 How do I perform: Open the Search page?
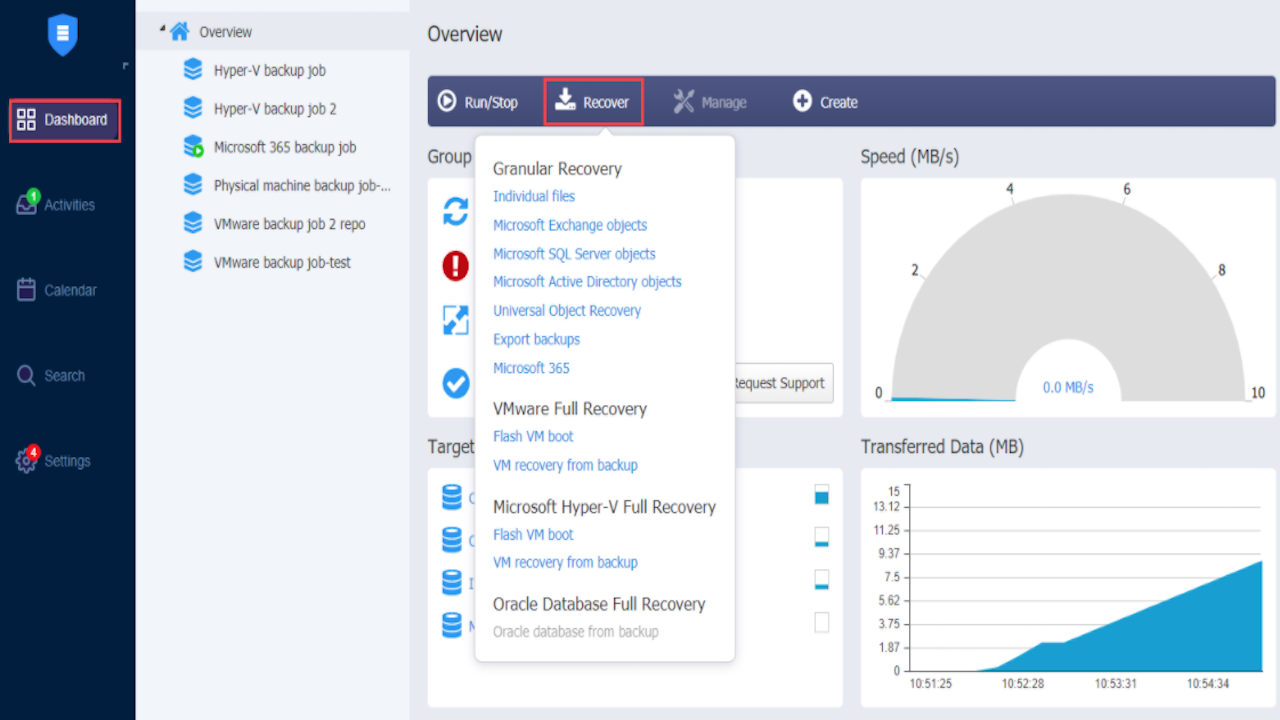51,376
